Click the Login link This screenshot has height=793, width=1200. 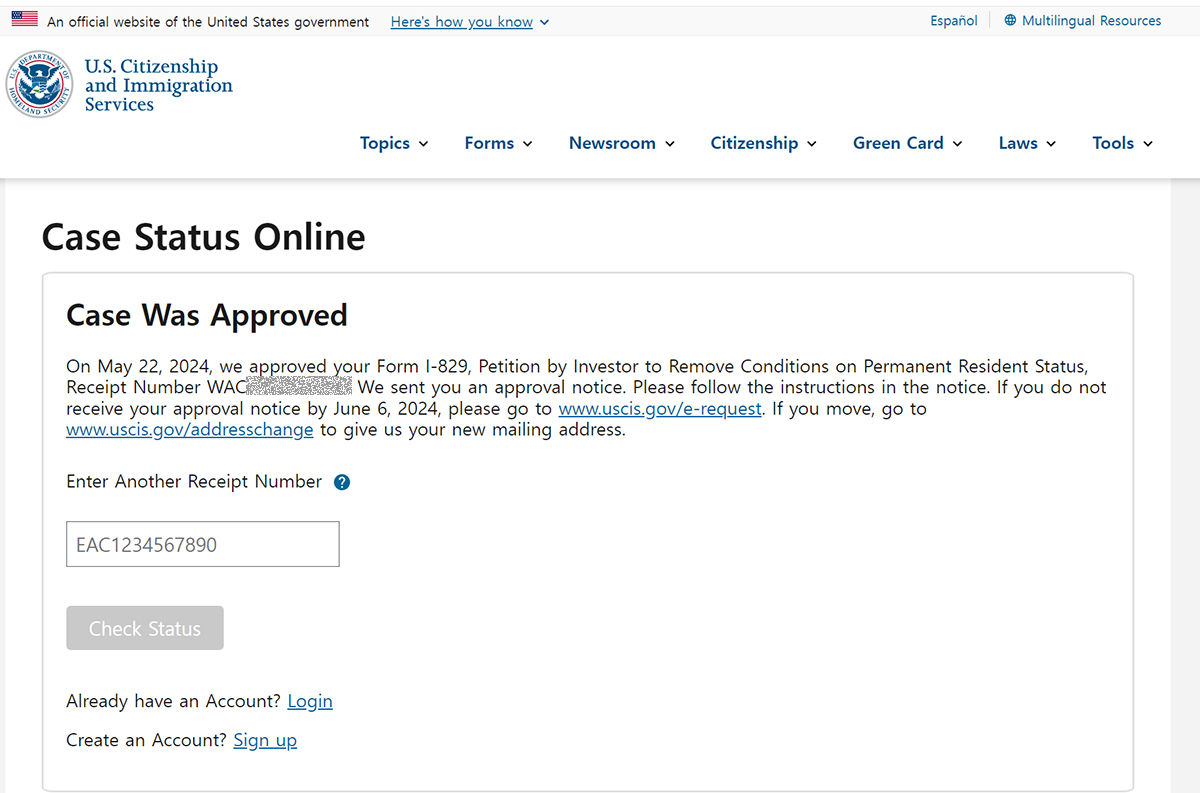[310, 701]
